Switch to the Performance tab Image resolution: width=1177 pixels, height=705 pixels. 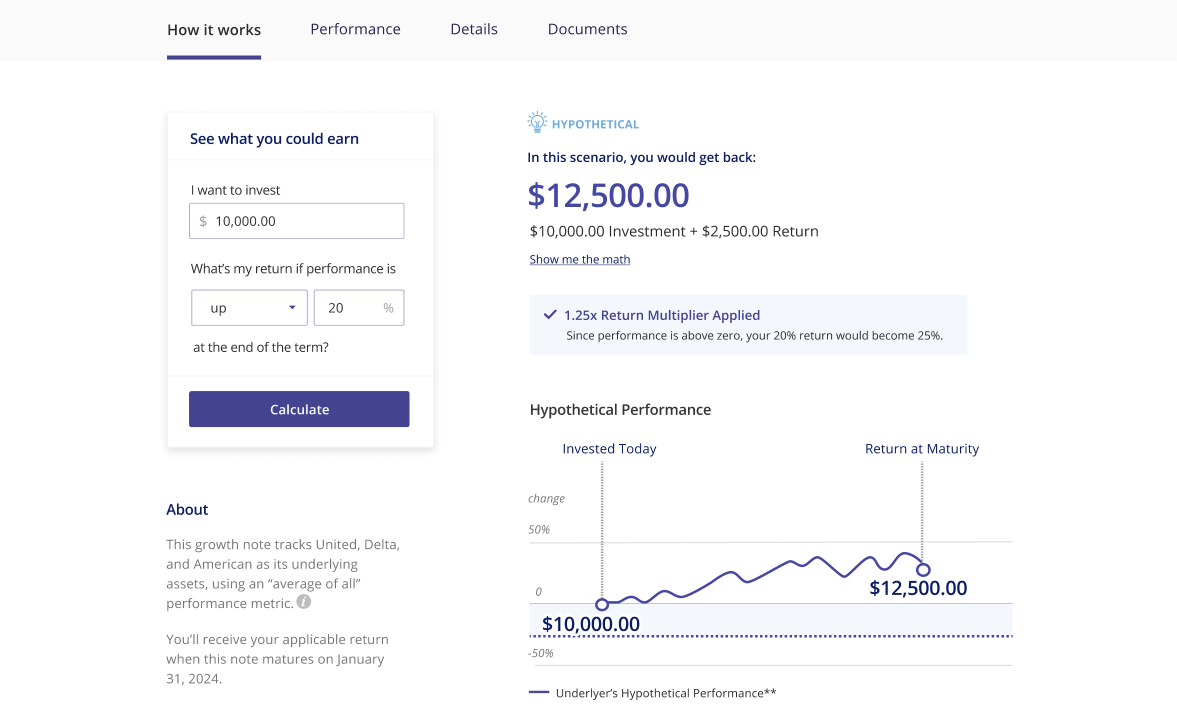pyautogui.click(x=355, y=29)
